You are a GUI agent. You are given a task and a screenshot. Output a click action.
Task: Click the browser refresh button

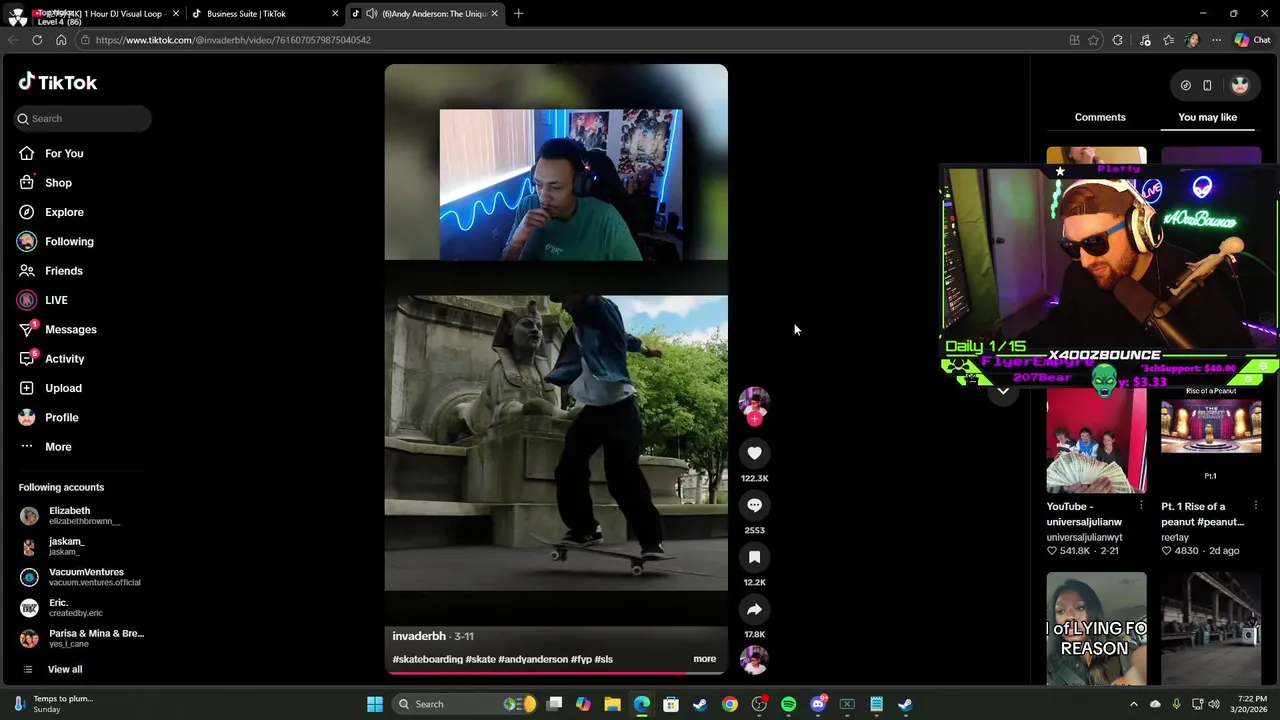pyautogui.click(x=37, y=40)
